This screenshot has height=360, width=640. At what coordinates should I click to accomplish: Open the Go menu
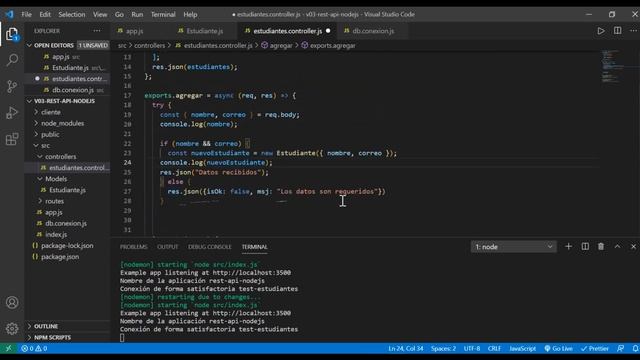point(119,14)
